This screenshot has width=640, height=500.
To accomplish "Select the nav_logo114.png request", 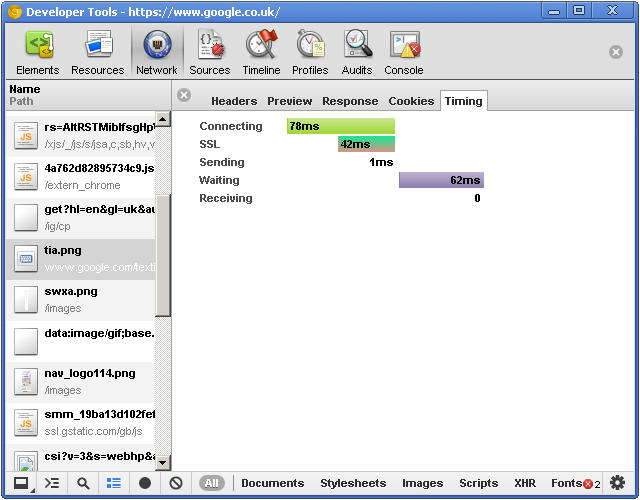I will point(81,382).
